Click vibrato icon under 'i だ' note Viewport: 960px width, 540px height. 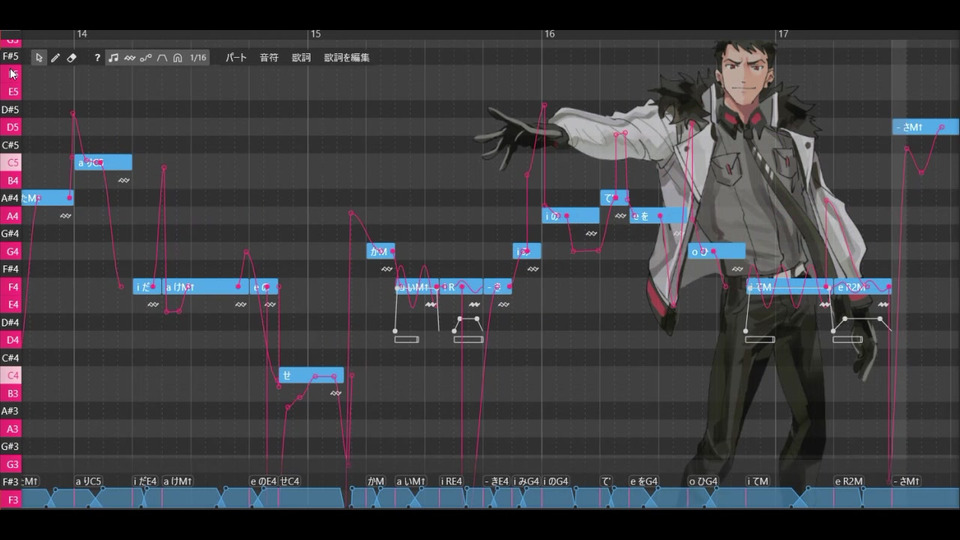(153, 304)
